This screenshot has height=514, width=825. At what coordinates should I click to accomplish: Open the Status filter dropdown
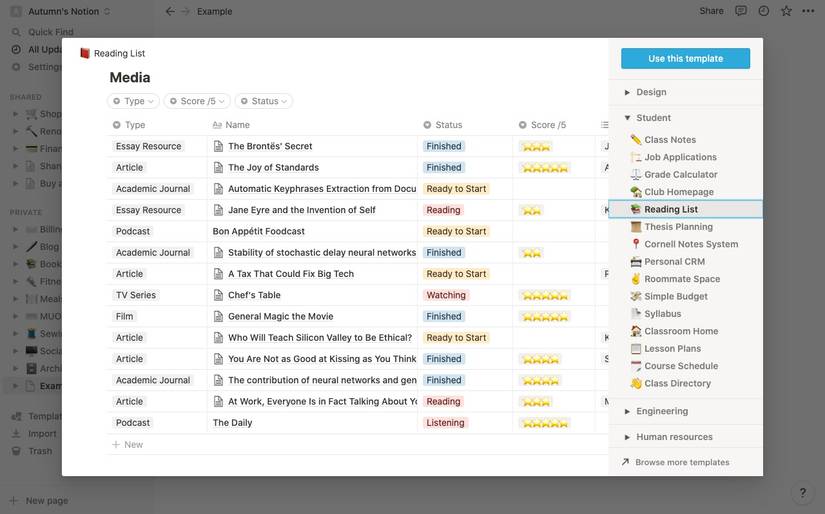(x=264, y=101)
